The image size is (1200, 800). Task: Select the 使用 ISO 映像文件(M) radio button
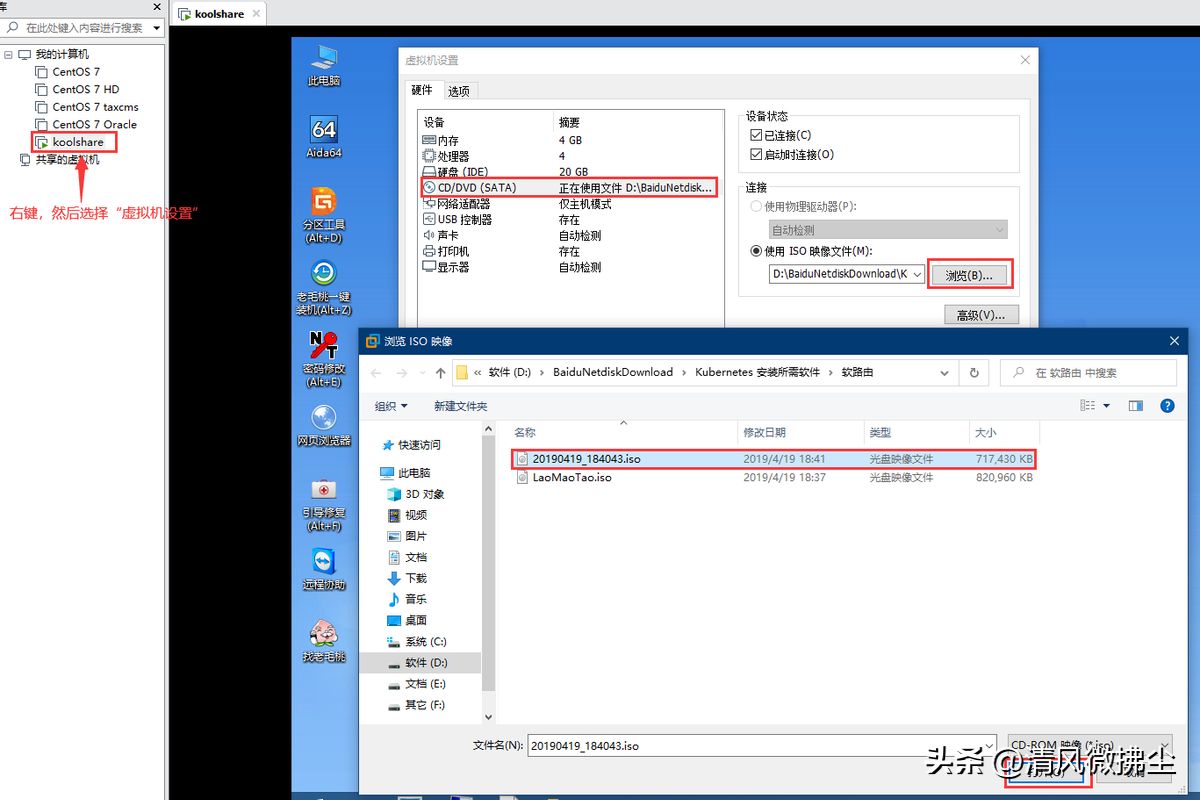tap(756, 251)
